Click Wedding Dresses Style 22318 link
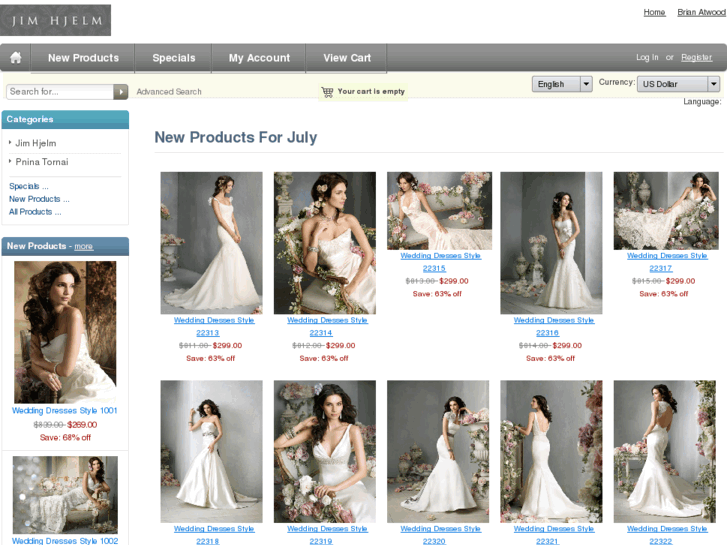727x545 pixels. [214, 535]
